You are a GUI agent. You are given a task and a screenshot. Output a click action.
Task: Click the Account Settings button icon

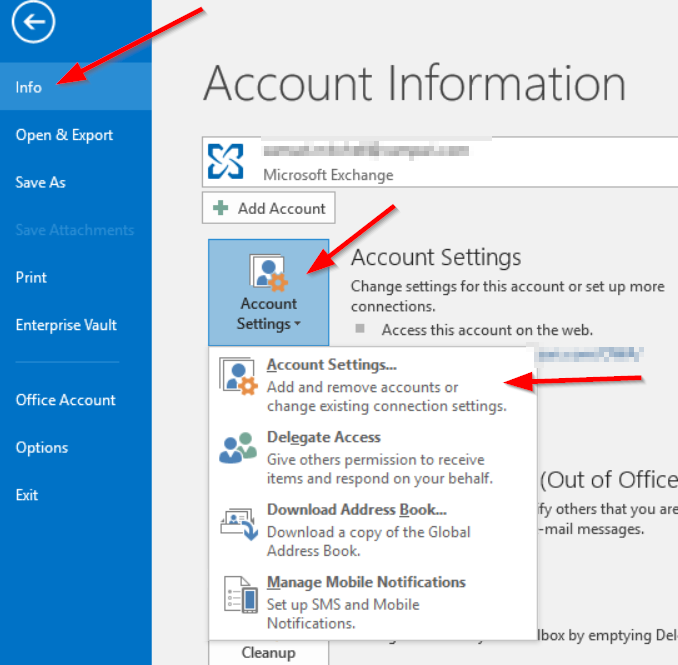tap(269, 272)
